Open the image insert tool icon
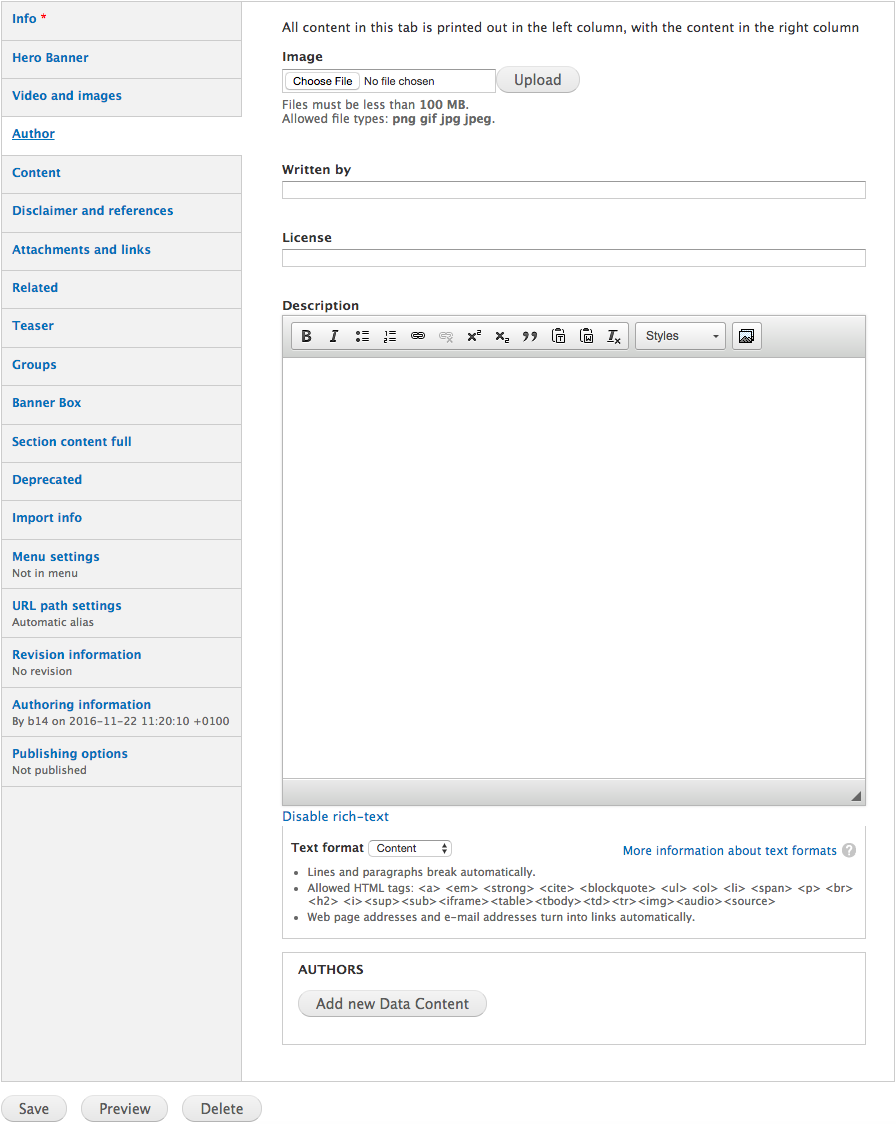896x1124 pixels. click(746, 336)
